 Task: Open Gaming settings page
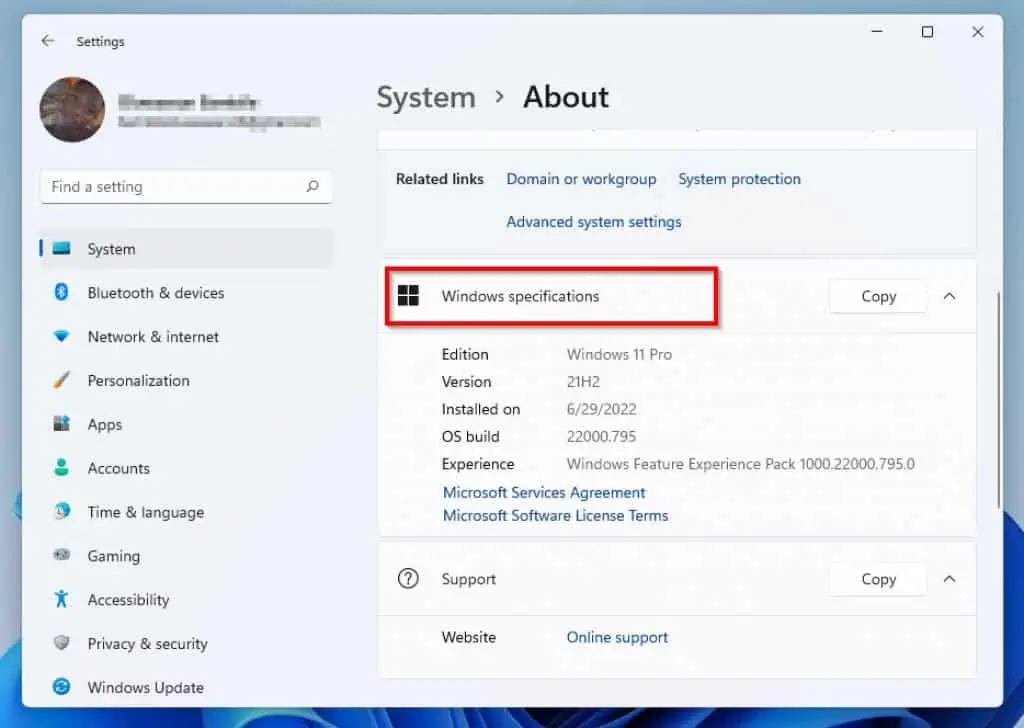point(186,556)
